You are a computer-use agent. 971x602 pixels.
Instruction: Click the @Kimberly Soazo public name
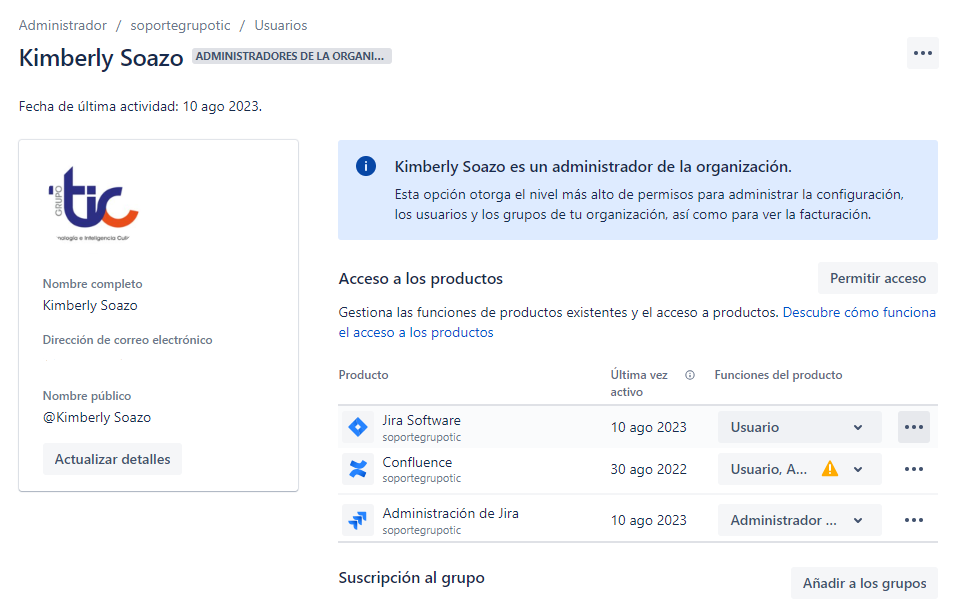click(97, 417)
